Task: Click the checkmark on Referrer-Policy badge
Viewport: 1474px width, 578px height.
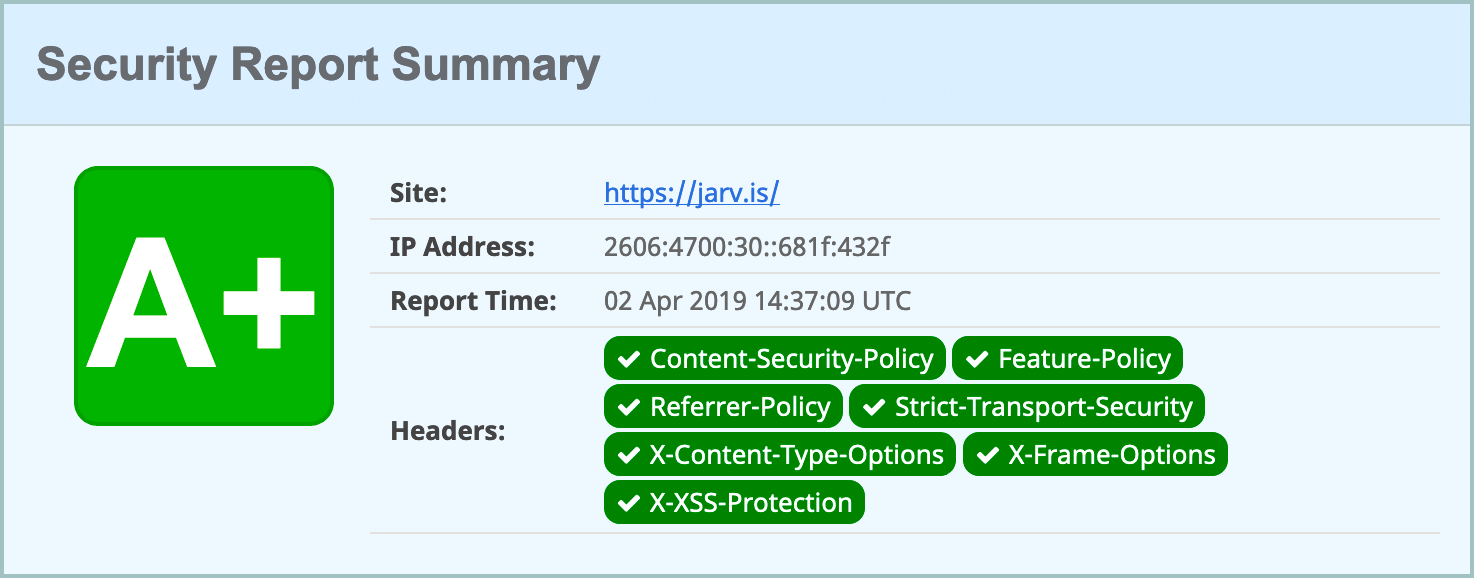Action: 629,406
